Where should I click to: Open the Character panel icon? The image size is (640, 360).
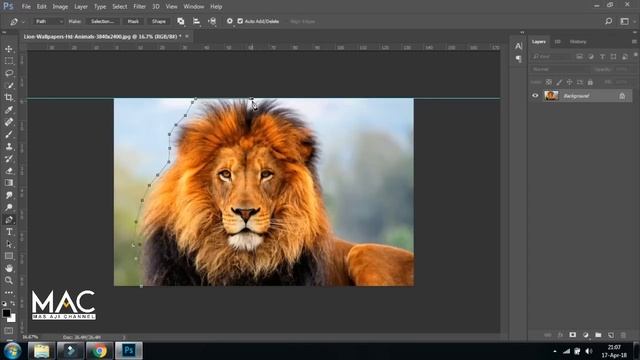tap(518, 46)
